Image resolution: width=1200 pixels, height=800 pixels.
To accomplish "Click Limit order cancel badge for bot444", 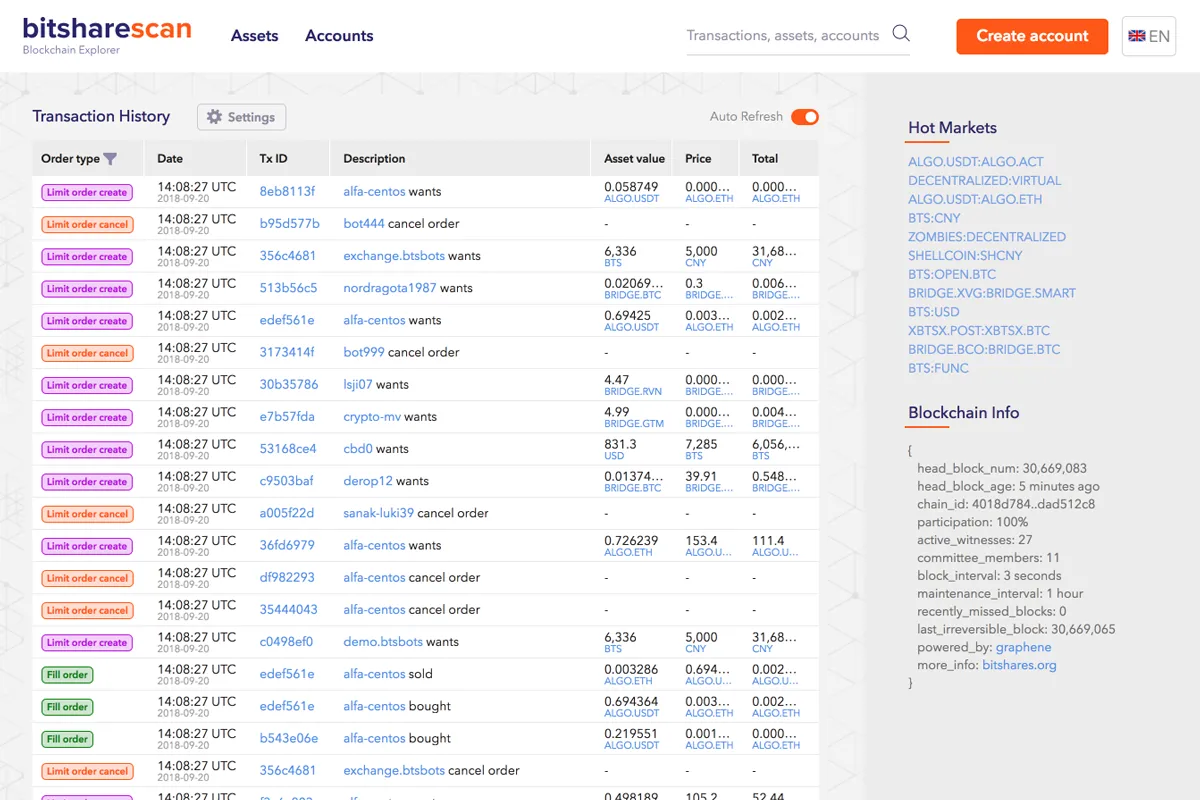I will click(87, 224).
